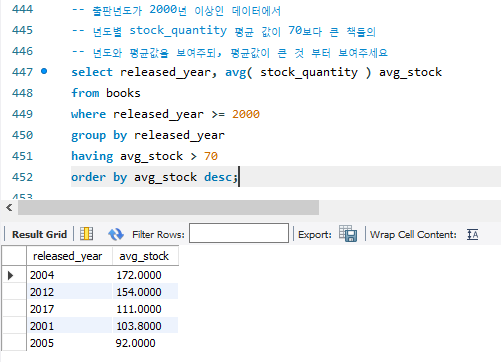Select cell with released_year 2004
Viewport: 501px width, 362px height.
70,275
